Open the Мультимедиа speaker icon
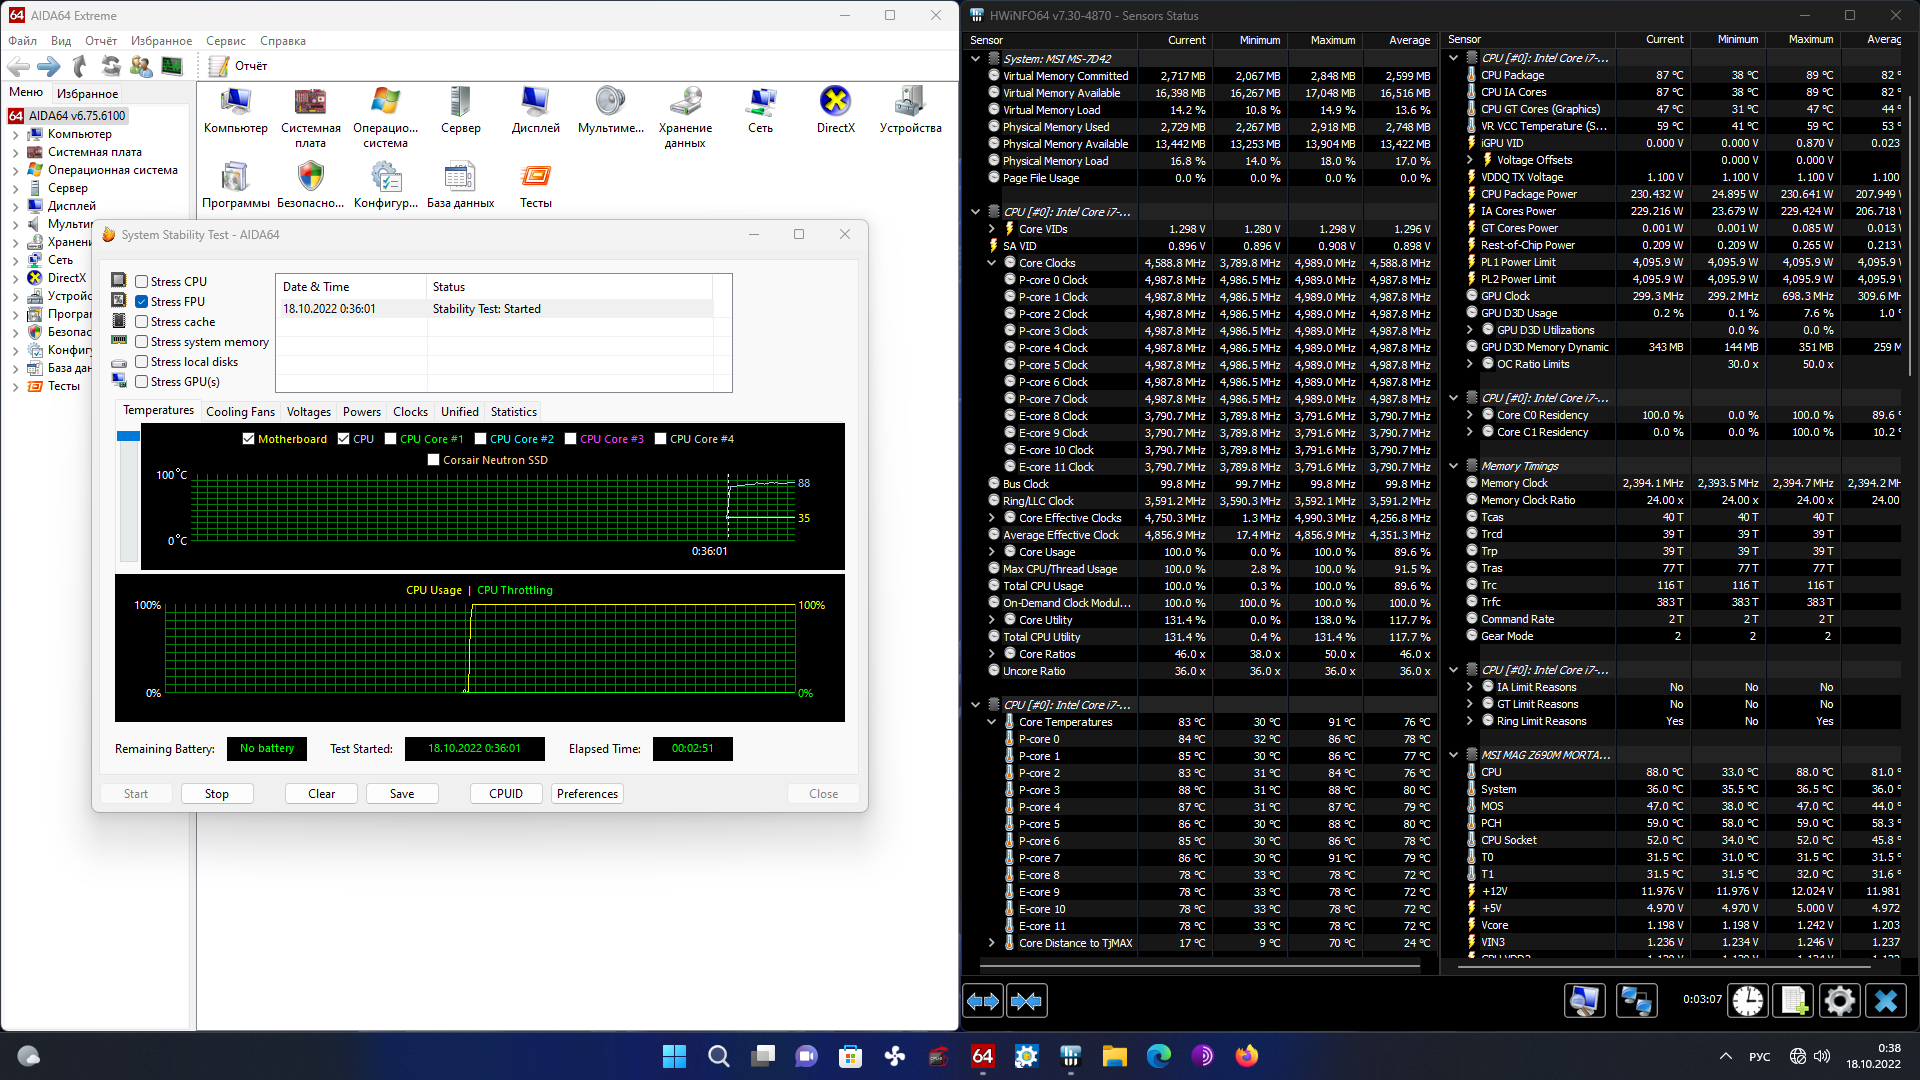 [x=610, y=102]
